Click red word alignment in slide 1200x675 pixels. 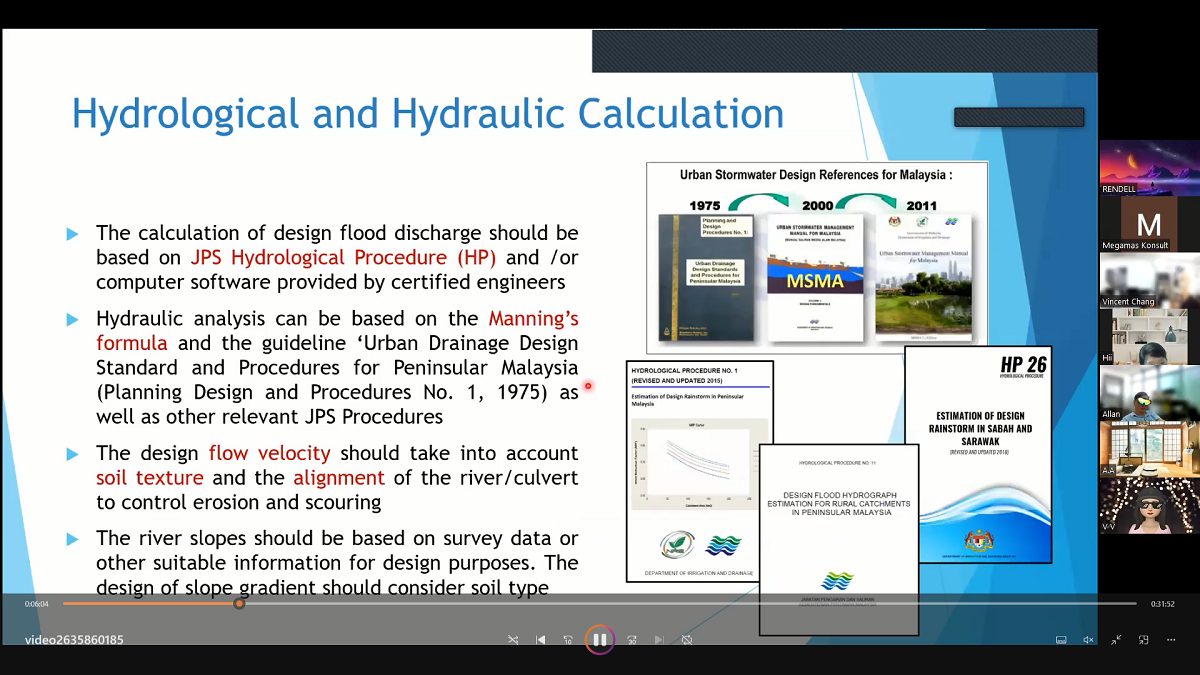(339, 478)
